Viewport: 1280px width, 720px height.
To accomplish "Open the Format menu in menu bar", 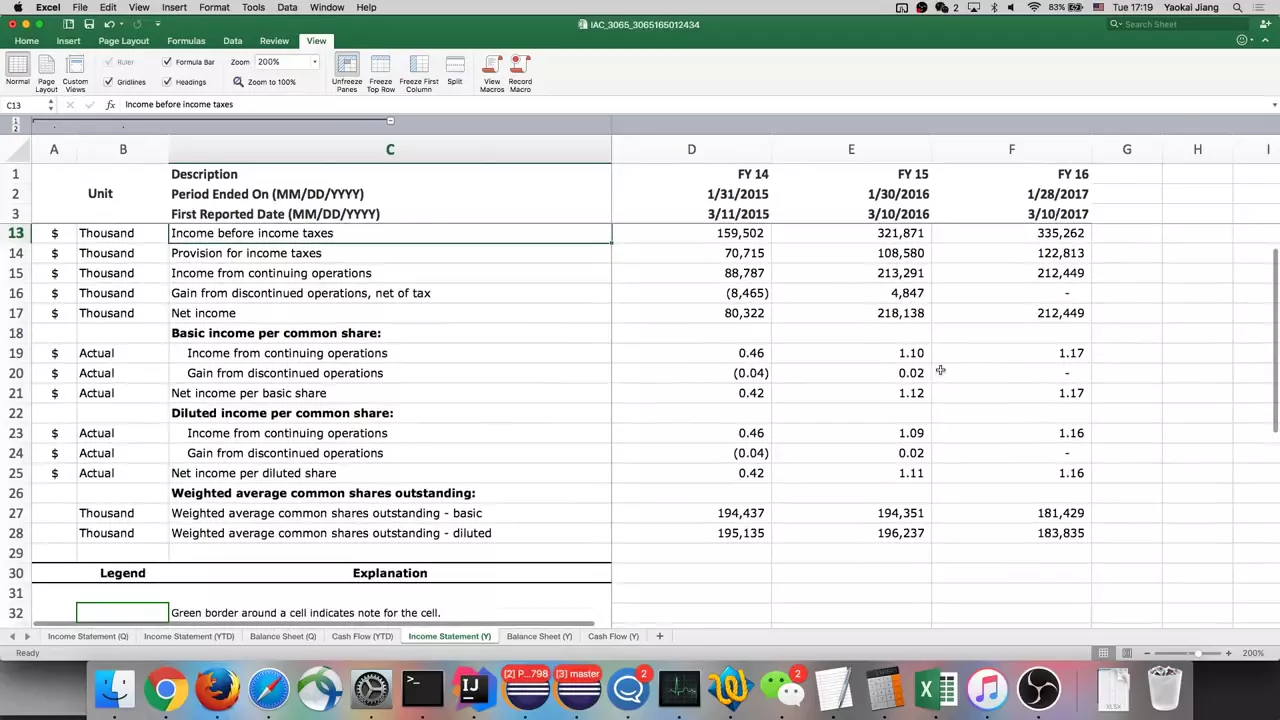I will pyautogui.click(x=214, y=7).
